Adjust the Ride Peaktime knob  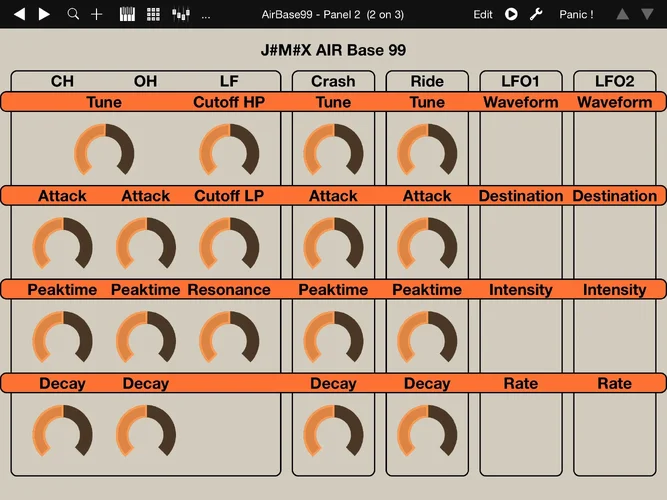coord(427,337)
